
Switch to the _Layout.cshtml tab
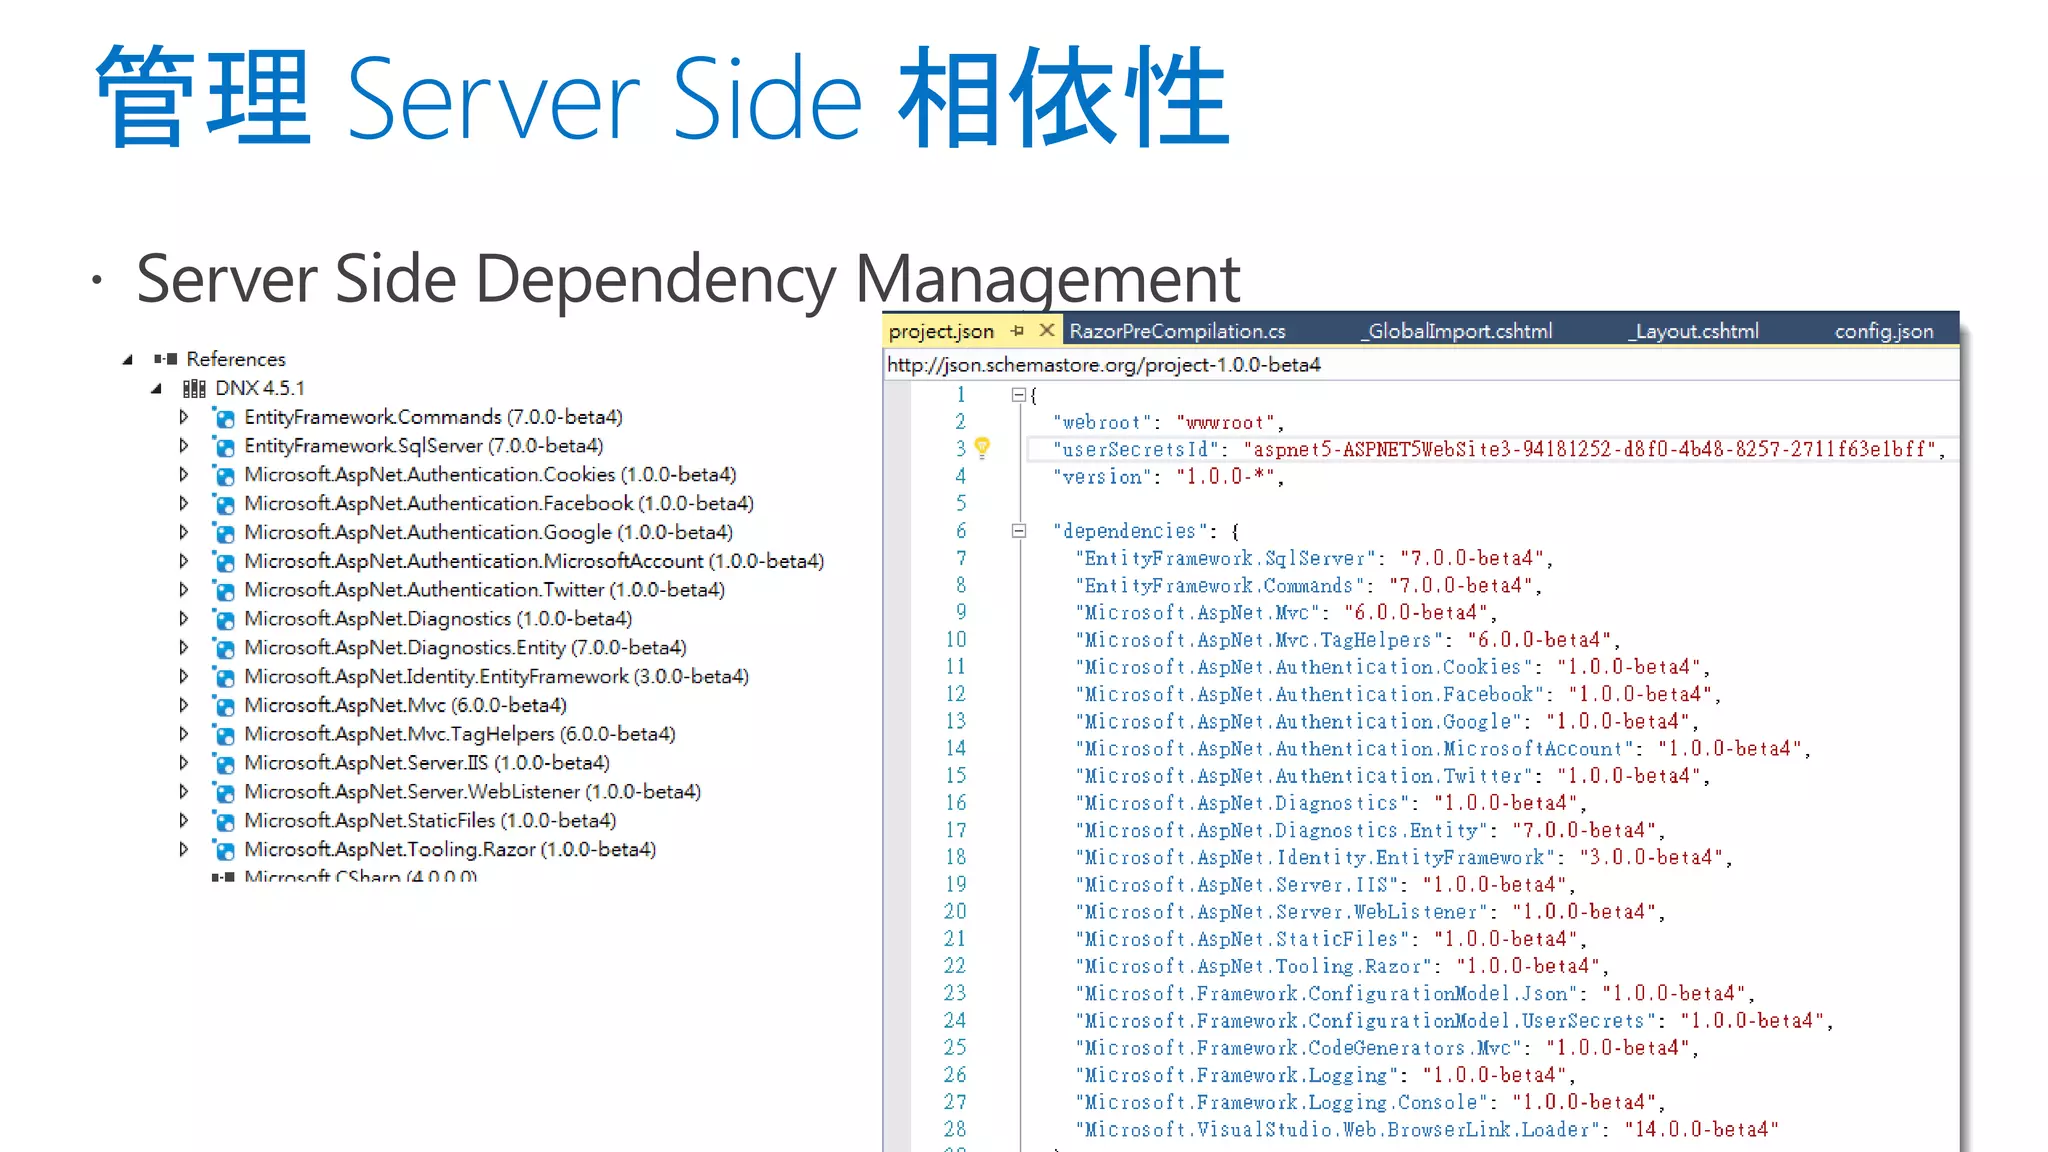pos(1692,331)
